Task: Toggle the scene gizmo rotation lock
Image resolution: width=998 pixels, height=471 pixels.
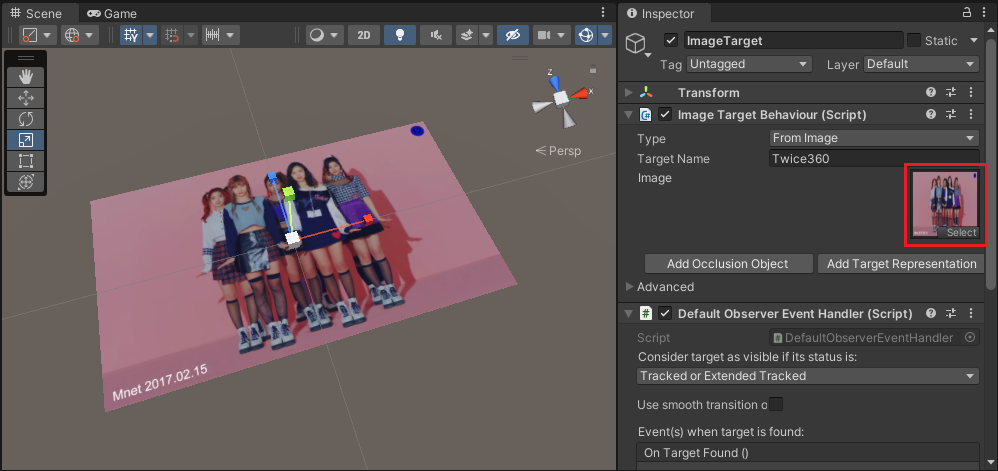Action: (x=593, y=70)
